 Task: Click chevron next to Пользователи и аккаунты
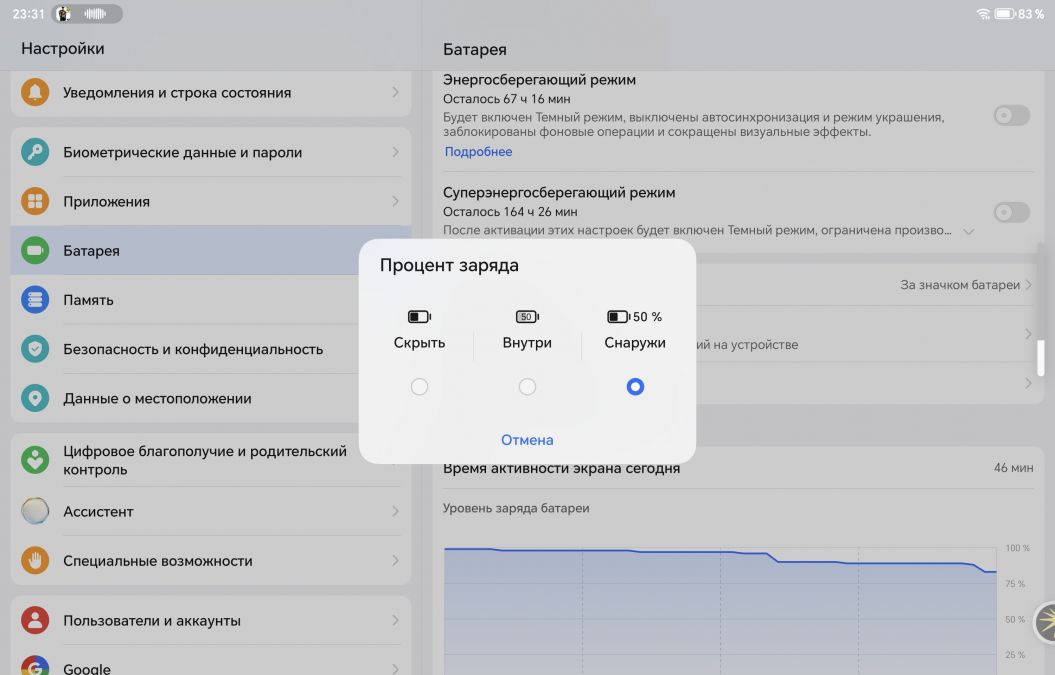pos(396,620)
